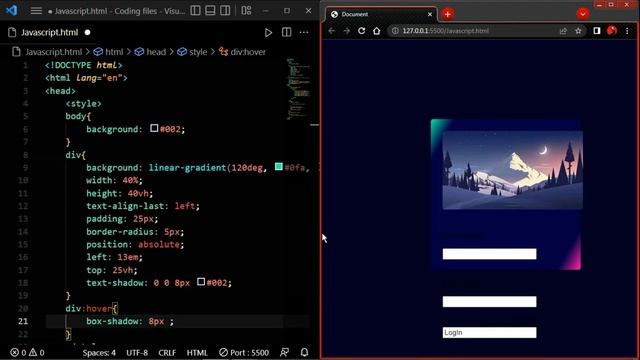
Task: Split the editor to the right
Action: pos(287,33)
